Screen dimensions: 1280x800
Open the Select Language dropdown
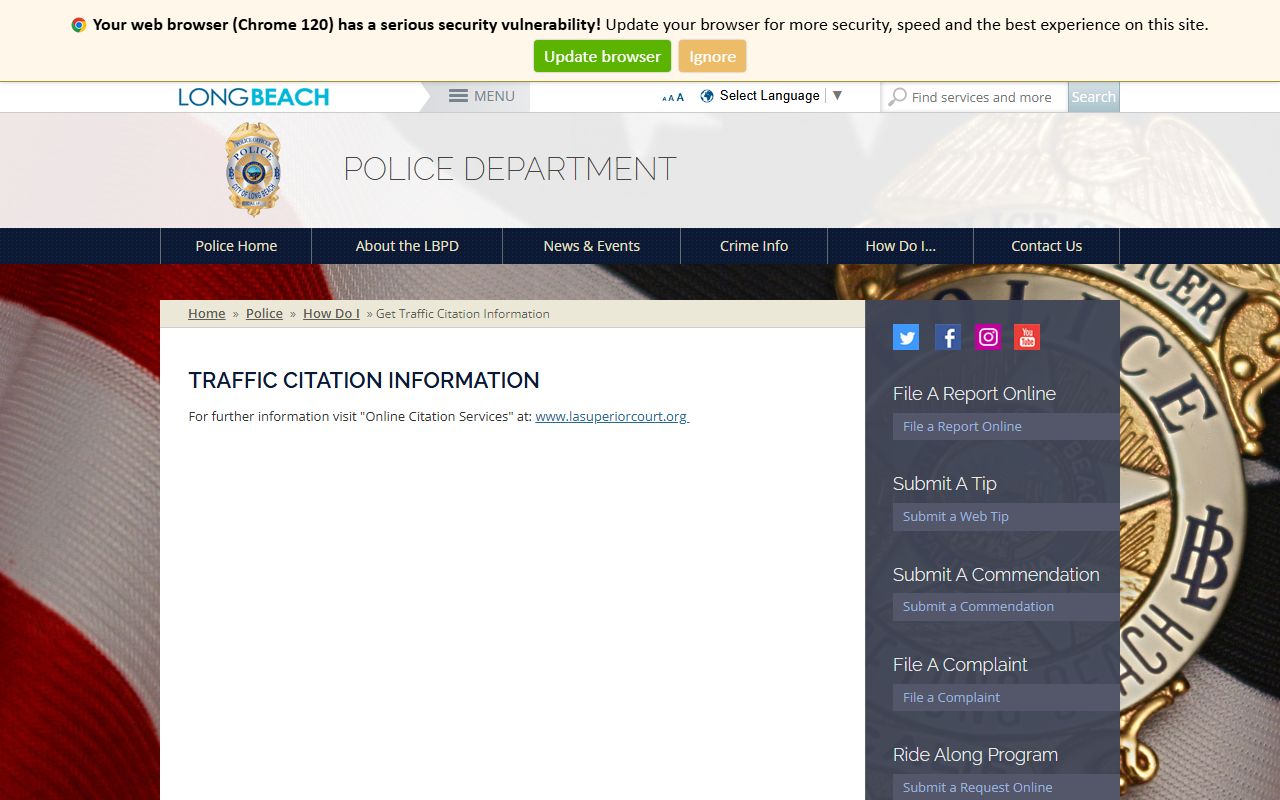tap(781, 96)
